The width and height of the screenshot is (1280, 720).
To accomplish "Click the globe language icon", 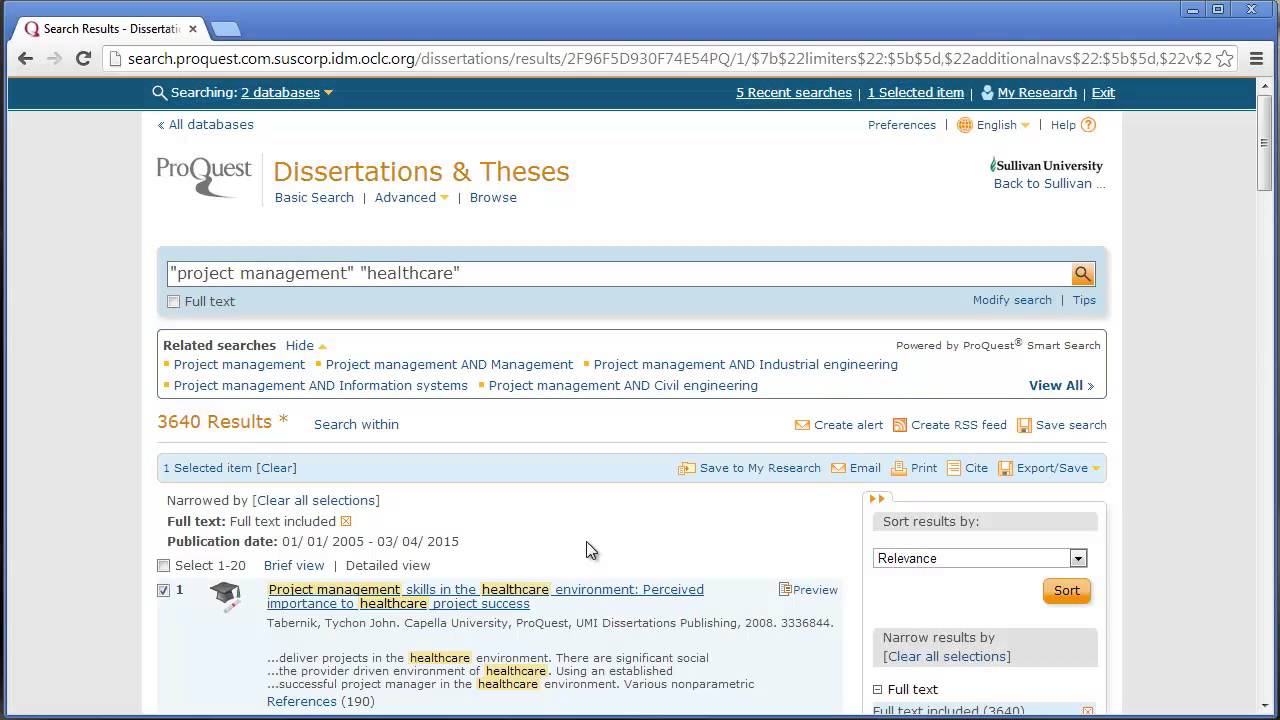I will (965, 125).
